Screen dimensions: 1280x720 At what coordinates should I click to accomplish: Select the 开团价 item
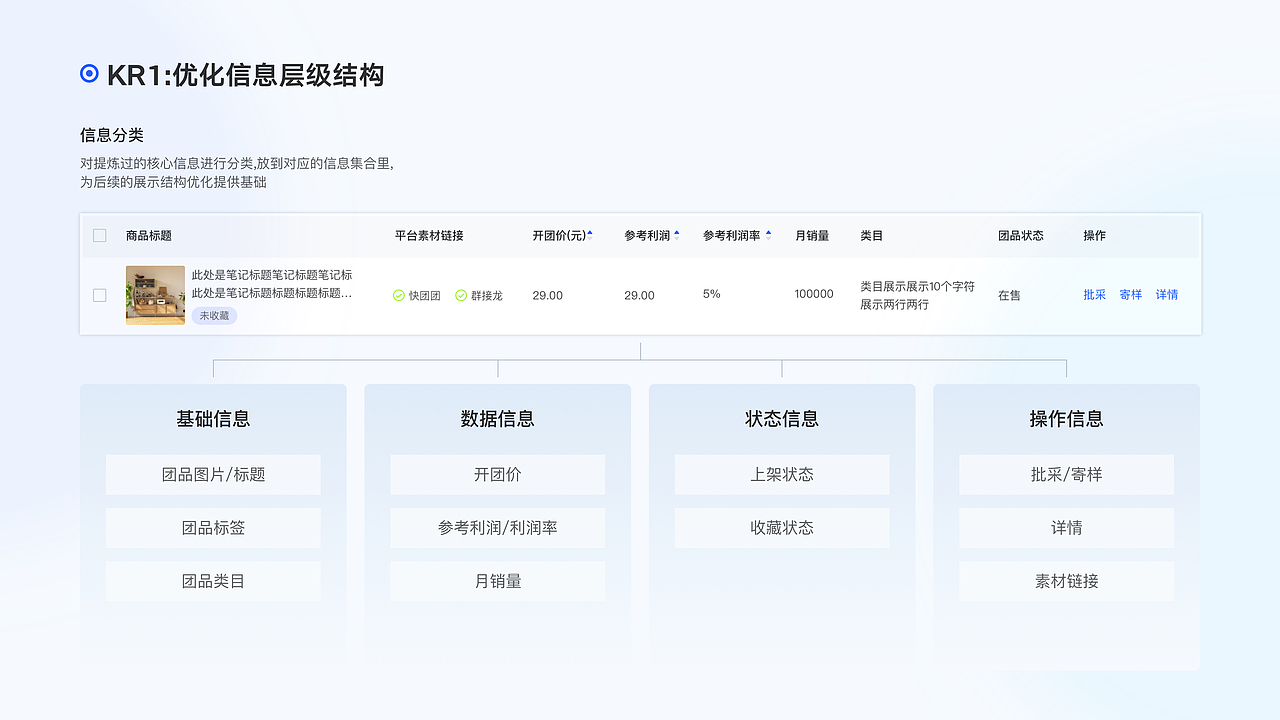tap(498, 475)
